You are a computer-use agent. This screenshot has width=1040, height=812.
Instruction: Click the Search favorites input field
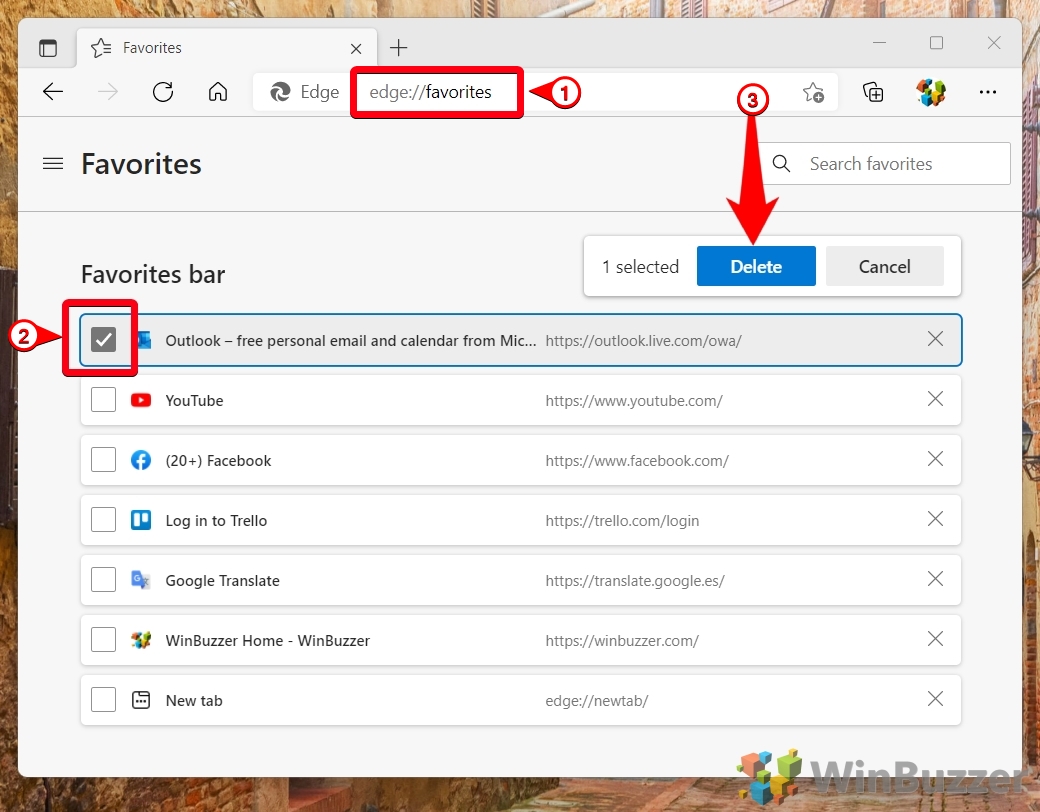[x=884, y=163]
